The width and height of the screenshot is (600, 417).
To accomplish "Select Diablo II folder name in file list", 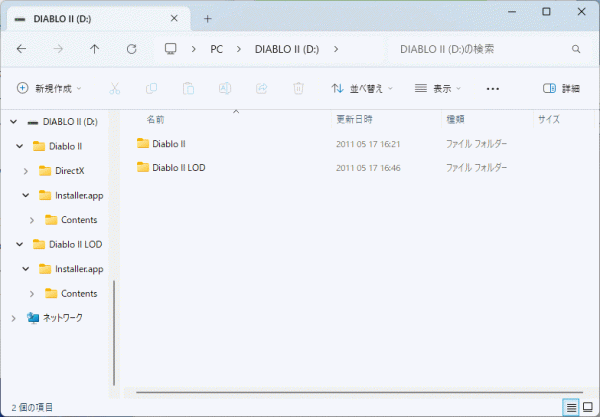I will [x=169, y=143].
